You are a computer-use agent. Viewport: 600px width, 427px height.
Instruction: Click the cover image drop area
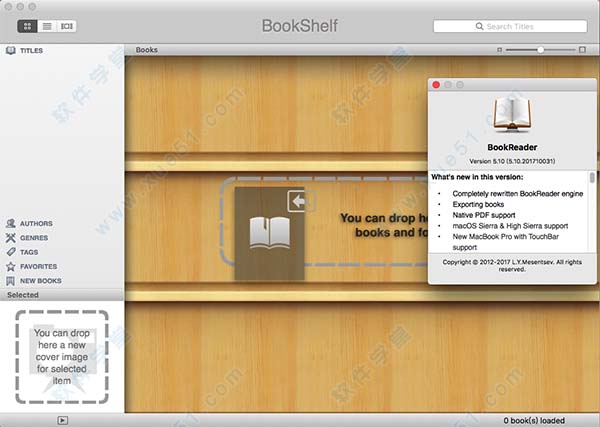pos(62,357)
